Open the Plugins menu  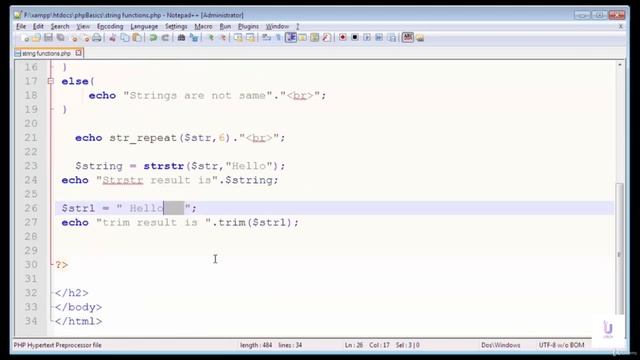tap(248, 27)
